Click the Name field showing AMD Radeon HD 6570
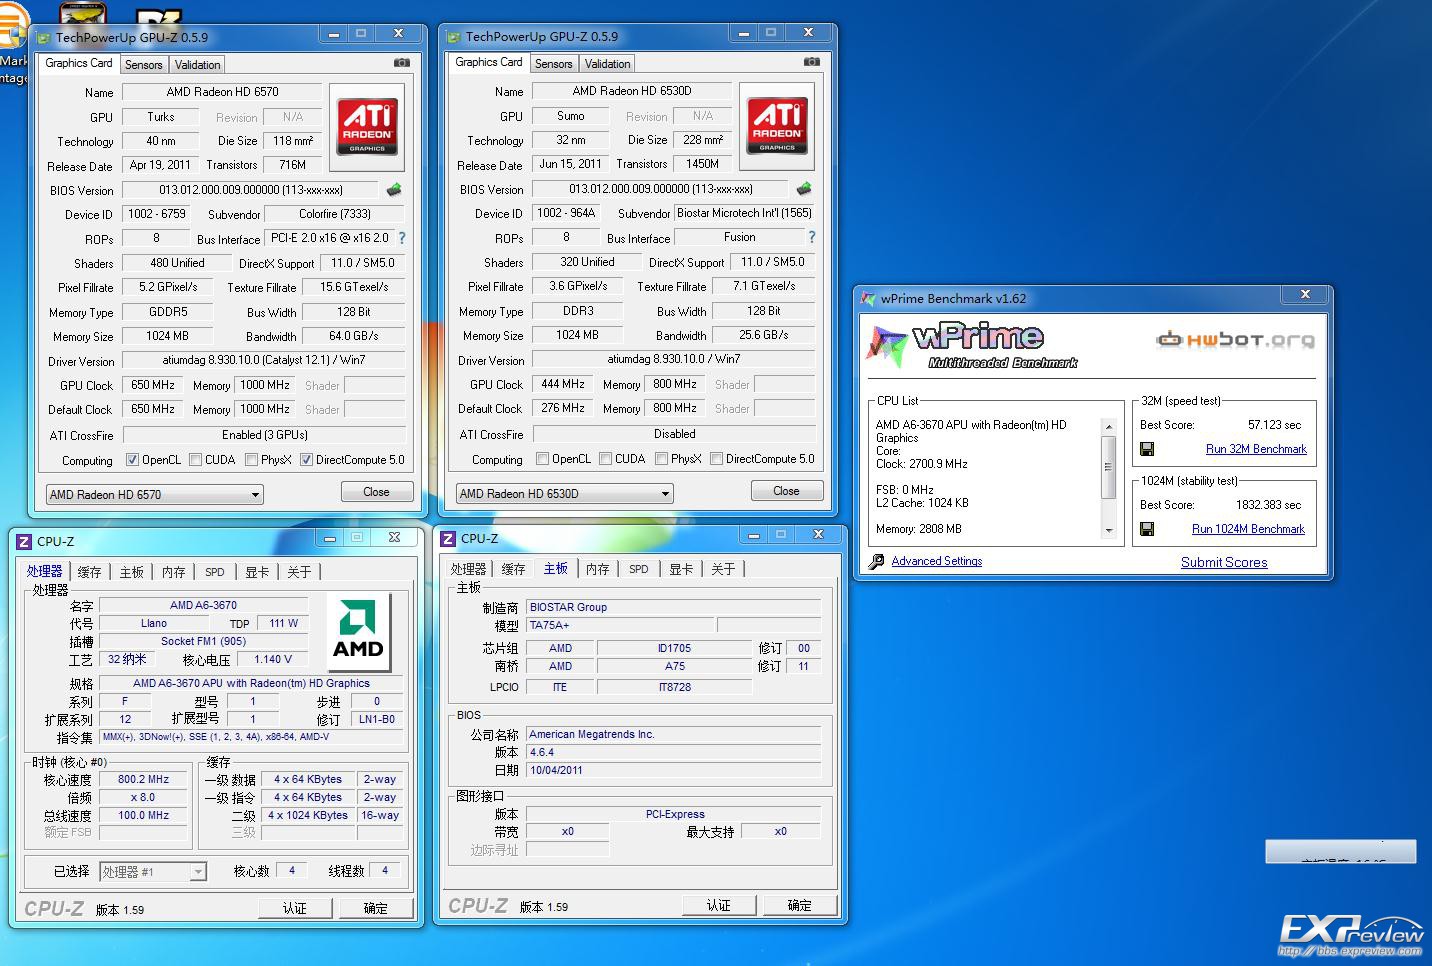The image size is (1432, 966). pyautogui.click(x=222, y=92)
